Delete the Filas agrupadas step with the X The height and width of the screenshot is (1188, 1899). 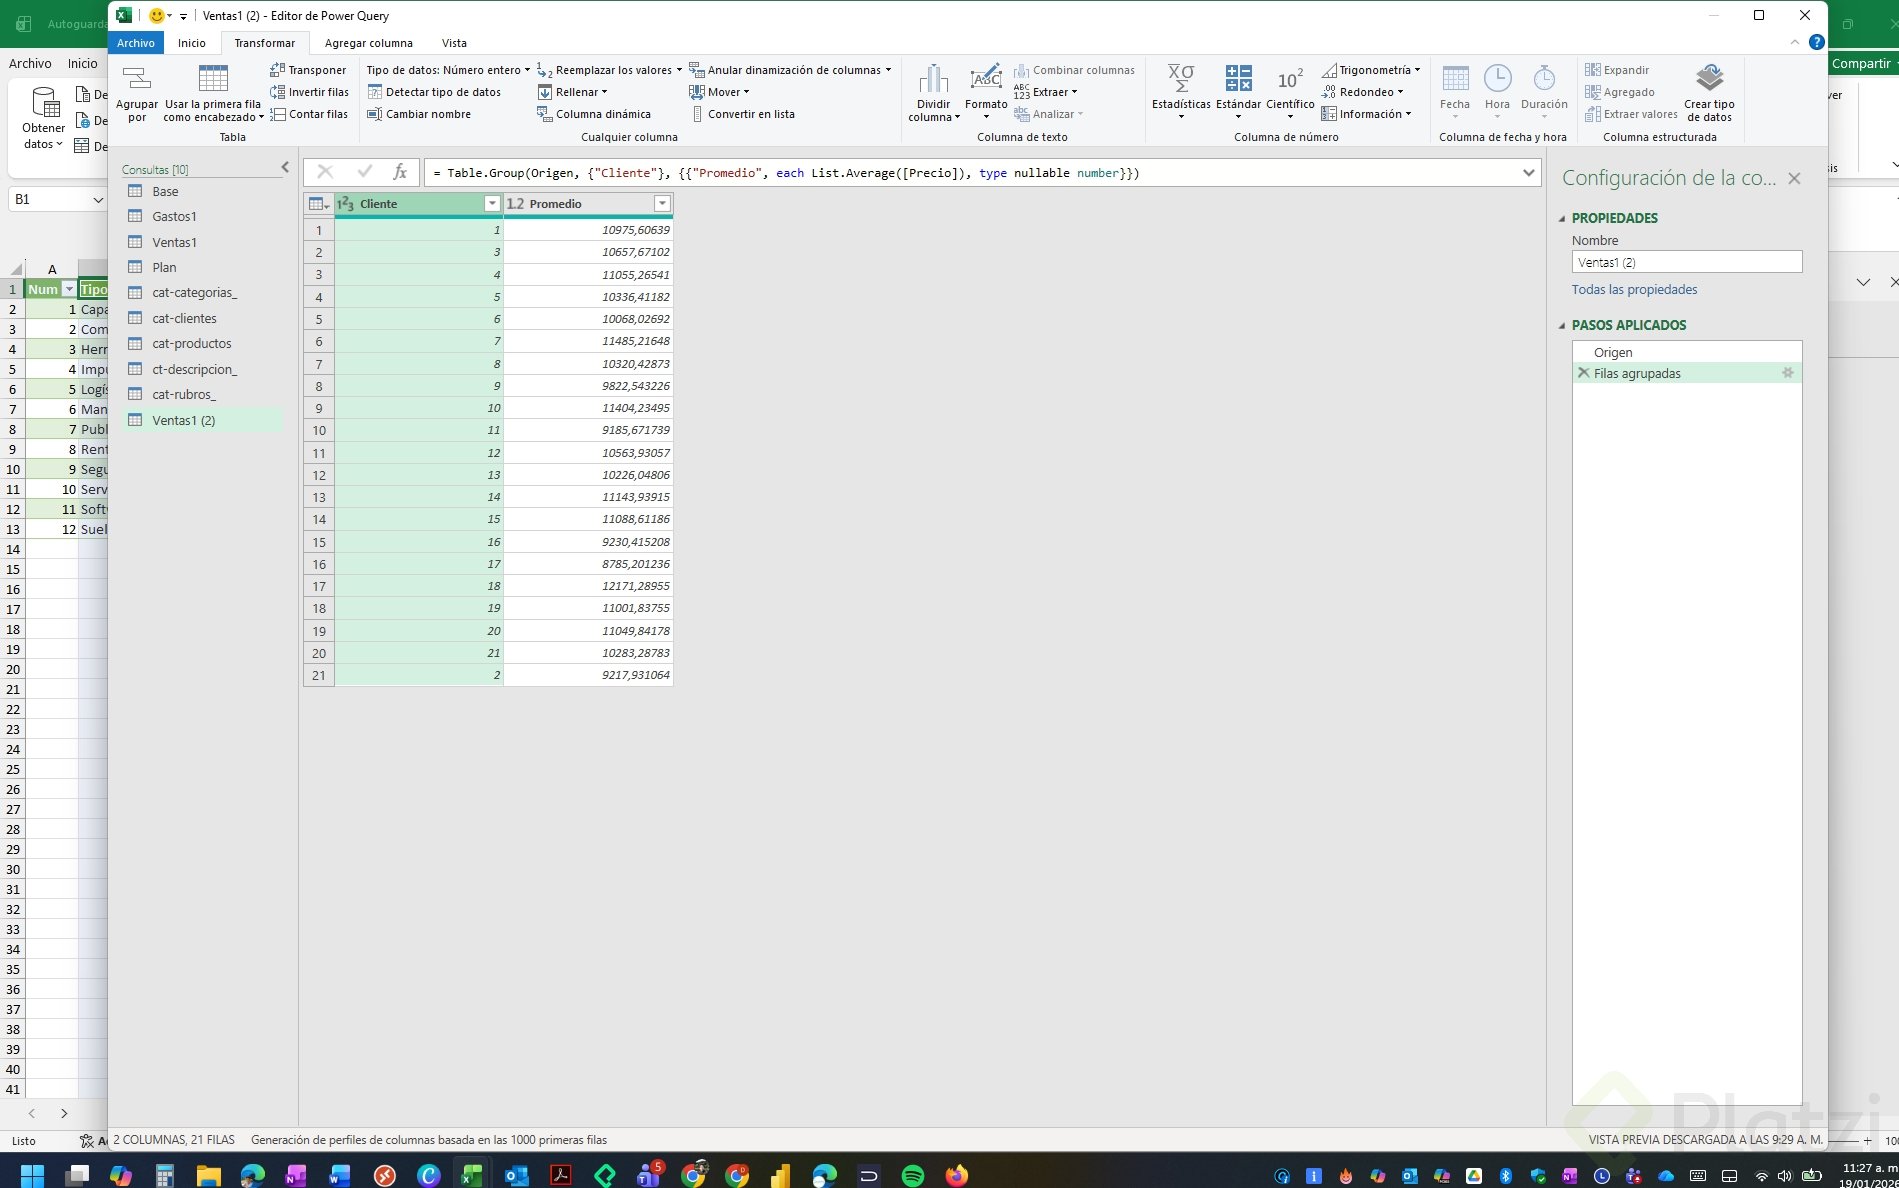point(1583,373)
